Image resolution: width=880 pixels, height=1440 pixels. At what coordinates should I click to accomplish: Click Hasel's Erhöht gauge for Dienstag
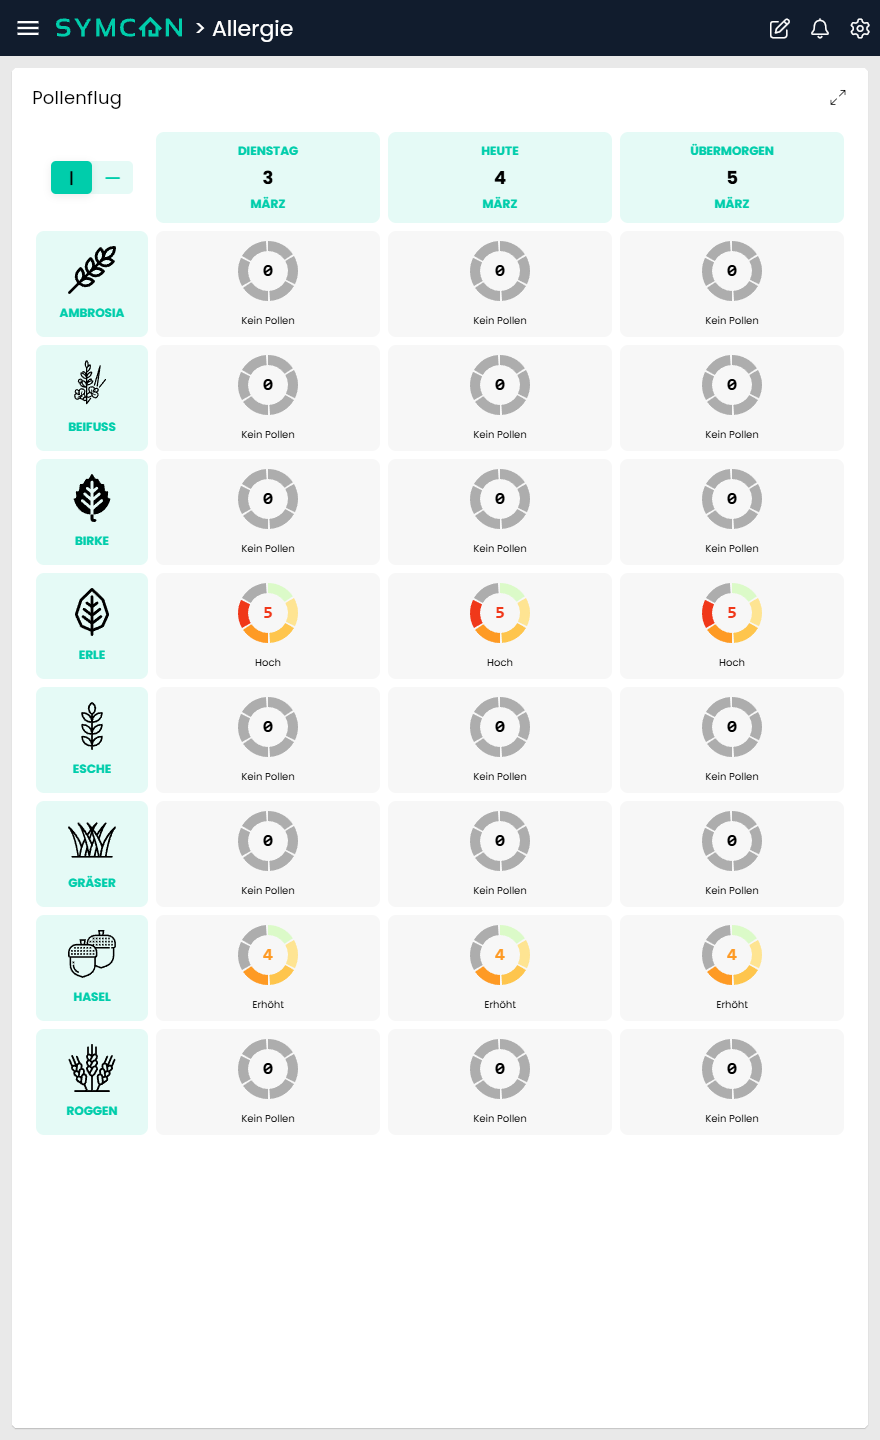[268, 955]
